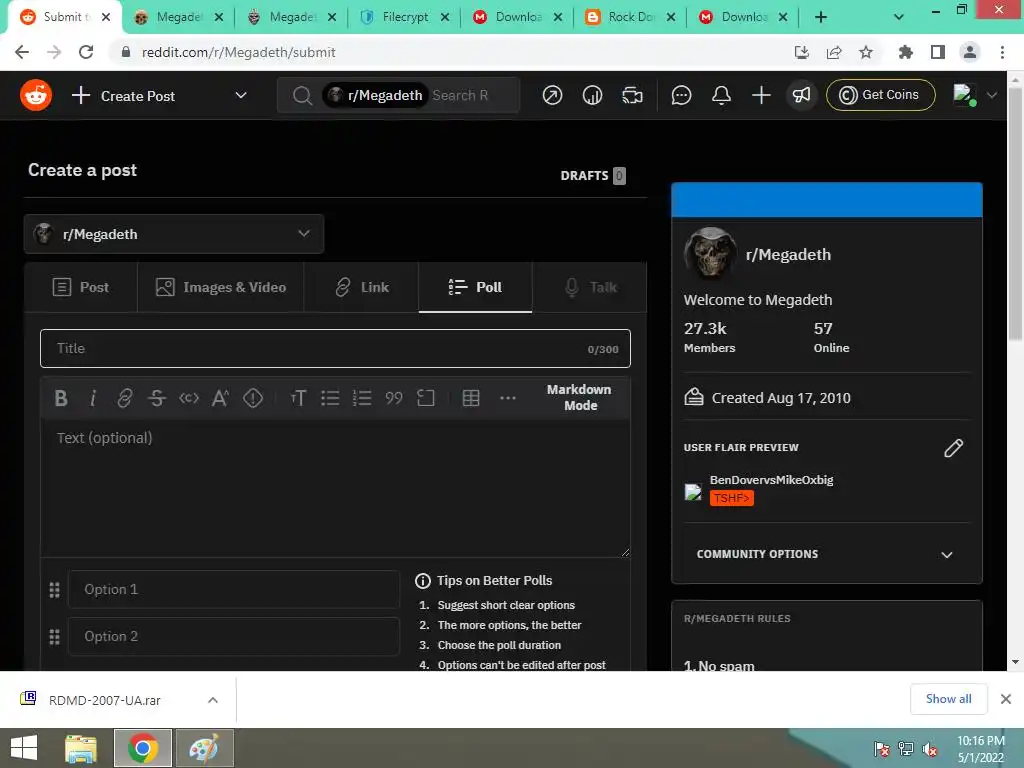Open Chrome extensions puzzle icon
The width and height of the screenshot is (1024, 768).
click(x=905, y=52)
